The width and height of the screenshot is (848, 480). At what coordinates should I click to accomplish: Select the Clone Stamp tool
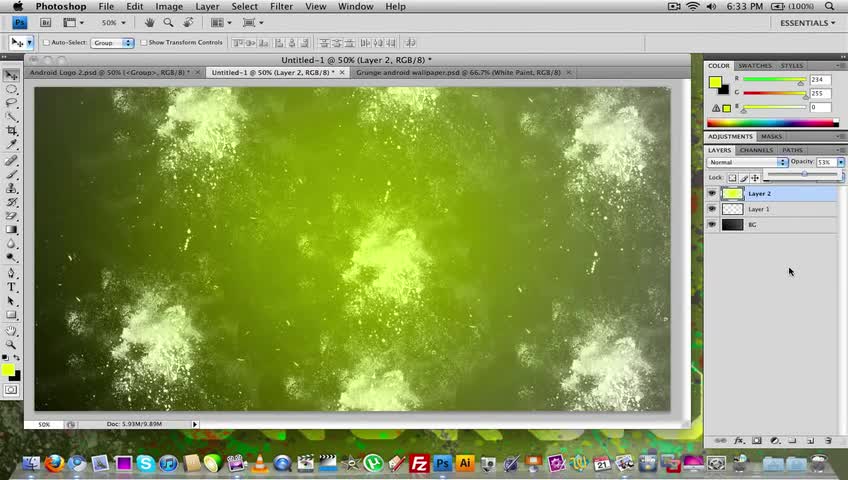click(x=11, y=188)
